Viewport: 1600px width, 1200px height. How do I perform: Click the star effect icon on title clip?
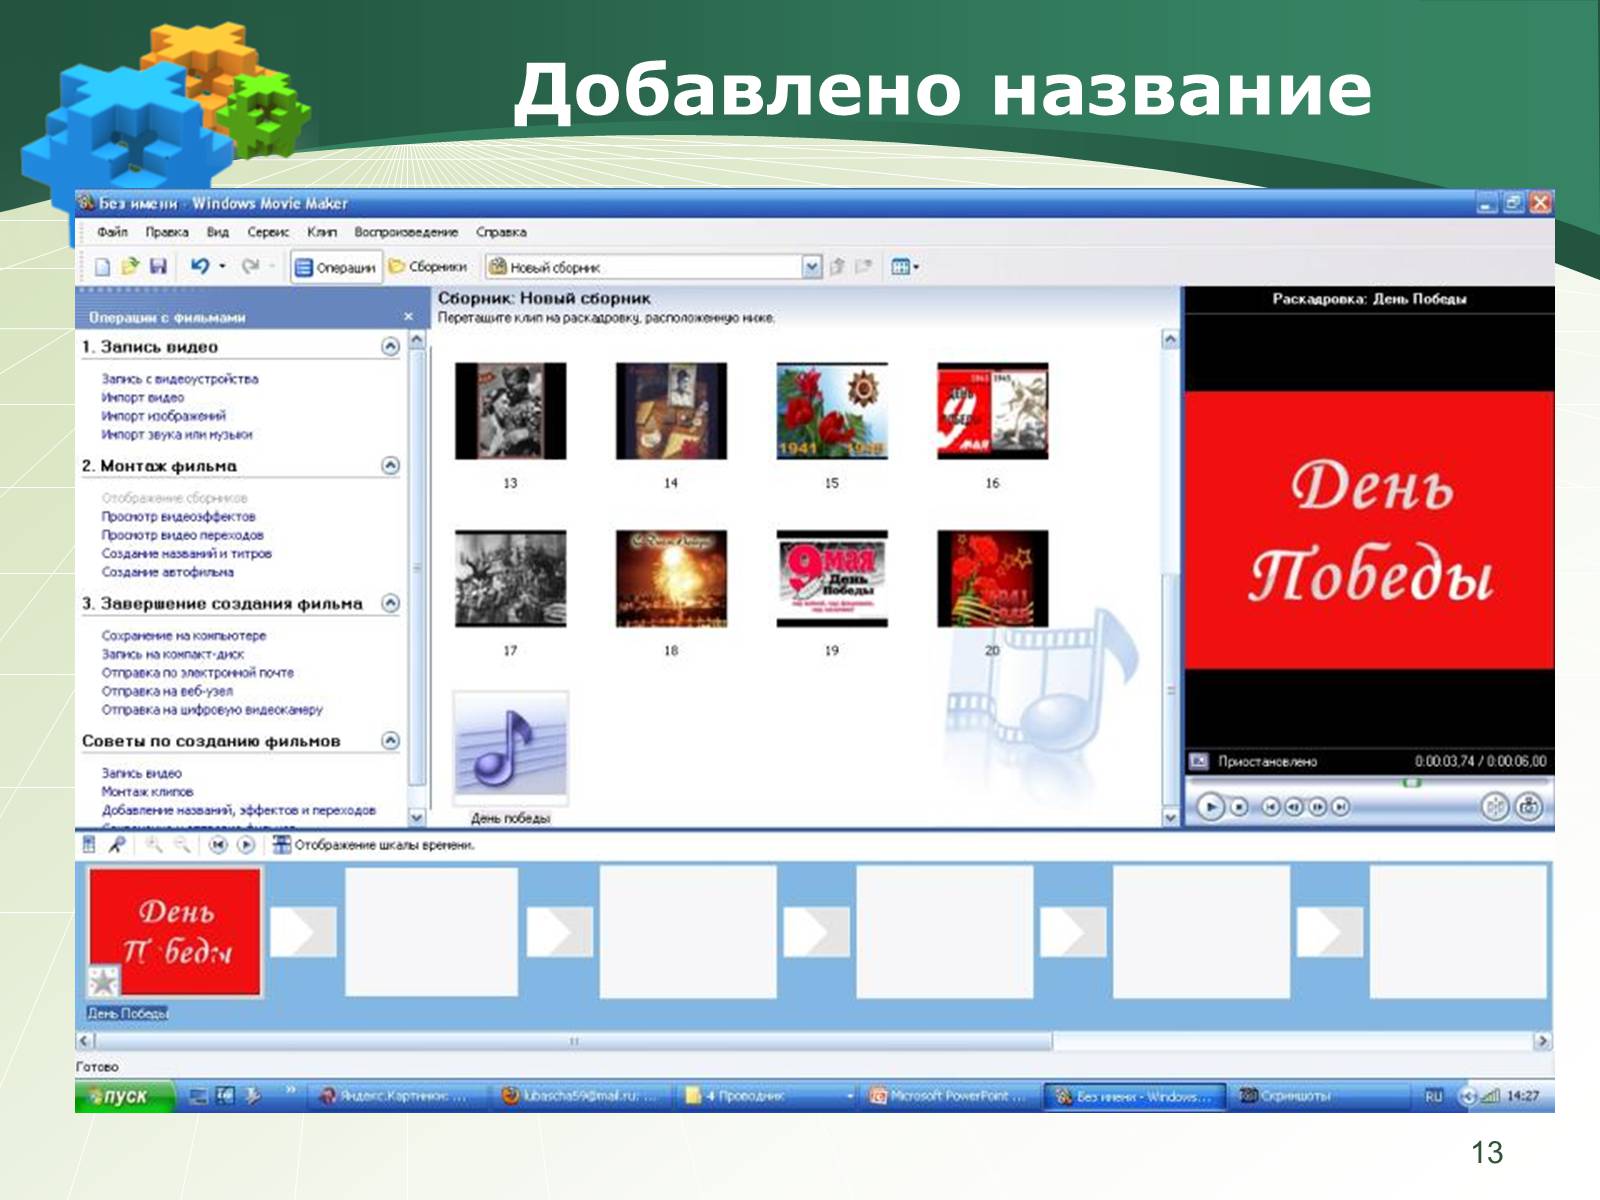click(x=104, y=980)
